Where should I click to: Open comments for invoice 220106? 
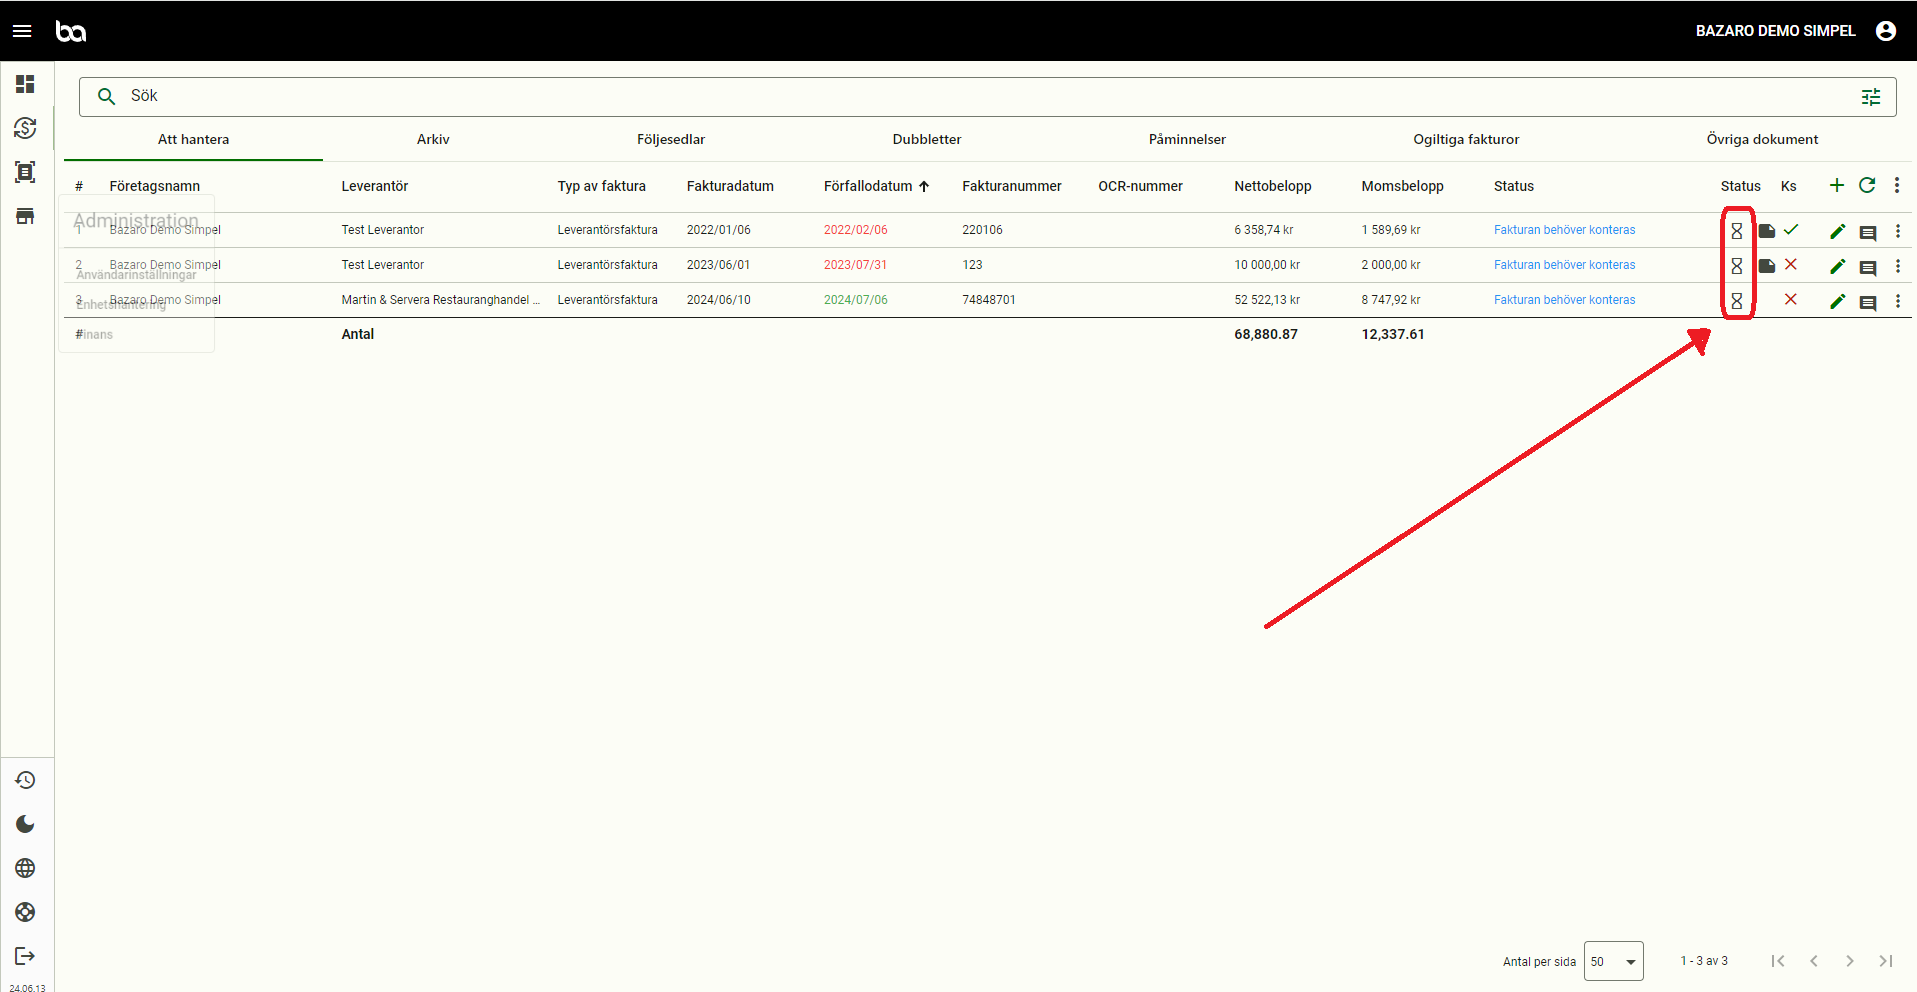(x=1868, y=233)
